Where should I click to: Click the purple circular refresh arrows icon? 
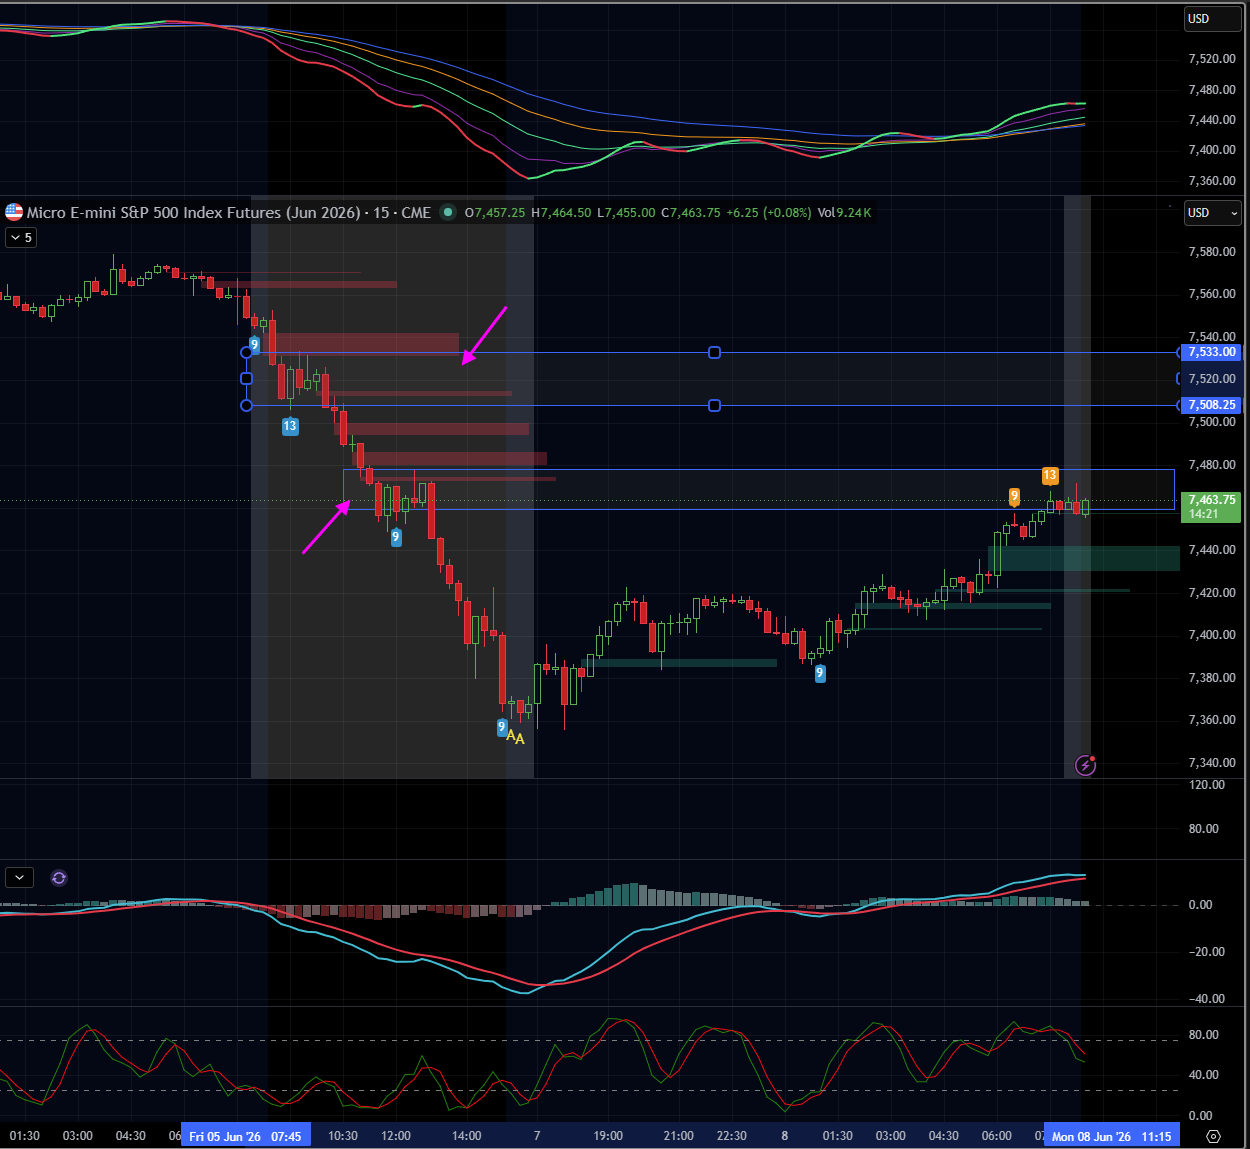(x=59, y=877)
